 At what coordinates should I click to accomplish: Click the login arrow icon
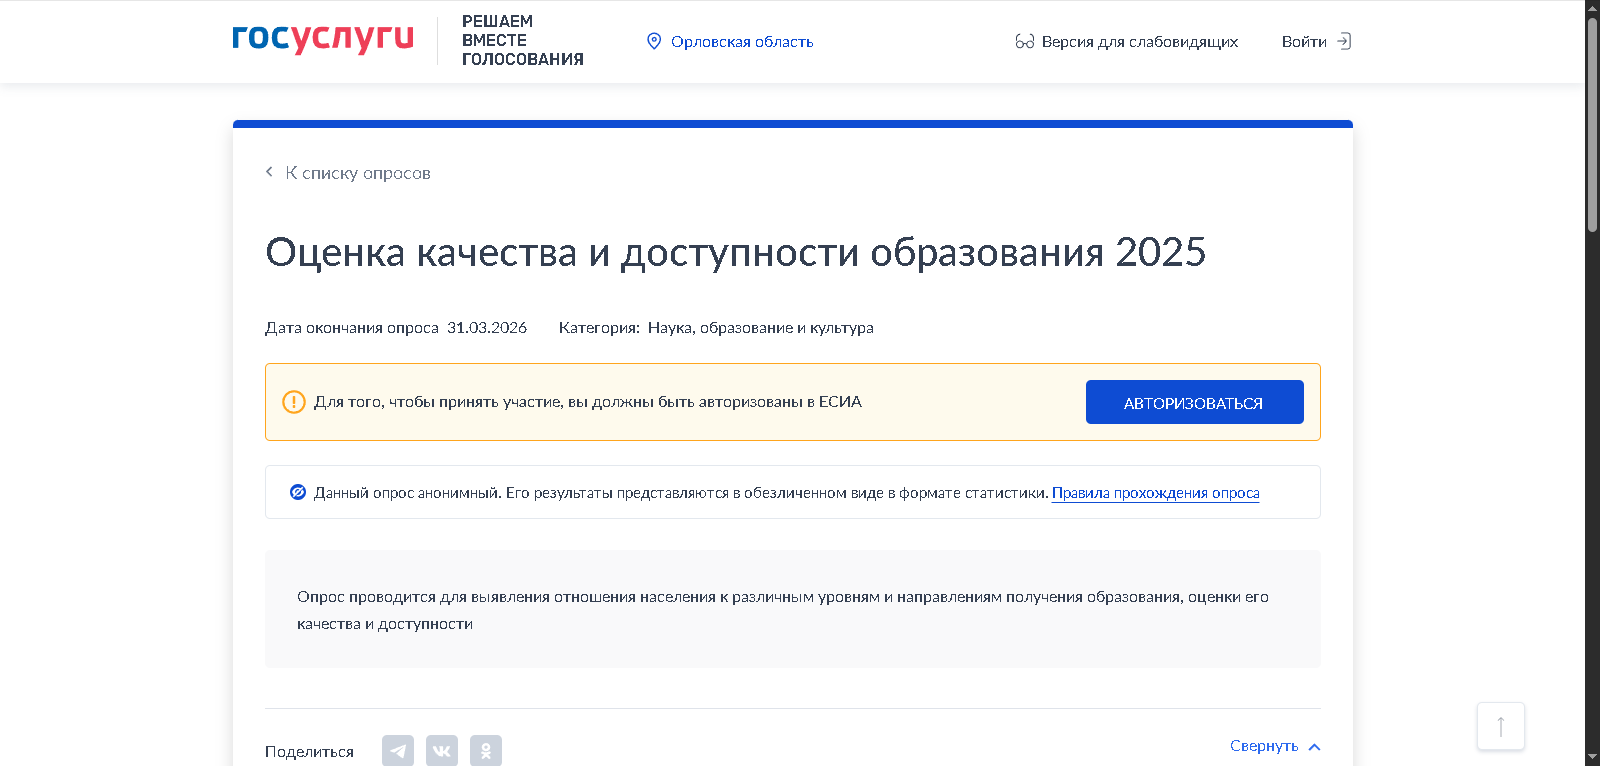[x=1344, y=41]
